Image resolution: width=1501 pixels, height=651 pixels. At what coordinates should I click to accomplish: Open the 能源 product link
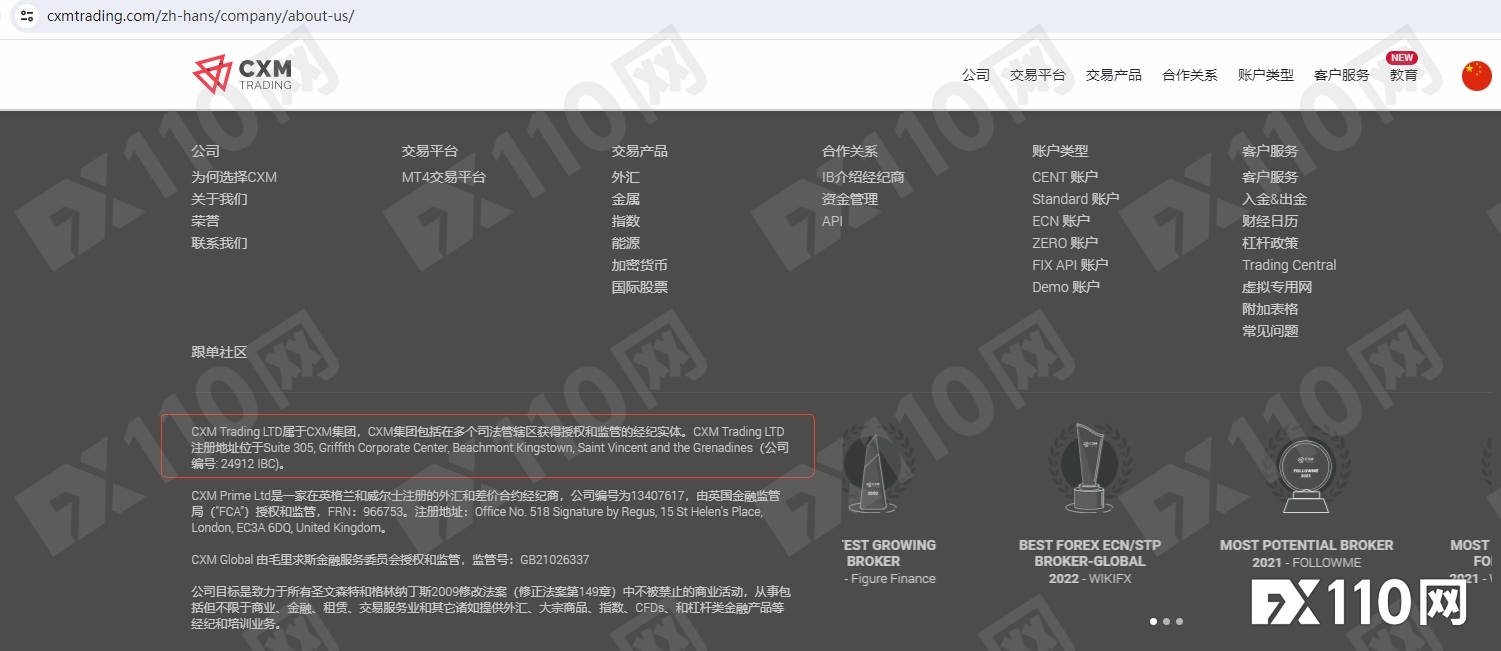(x=626, y=243)
